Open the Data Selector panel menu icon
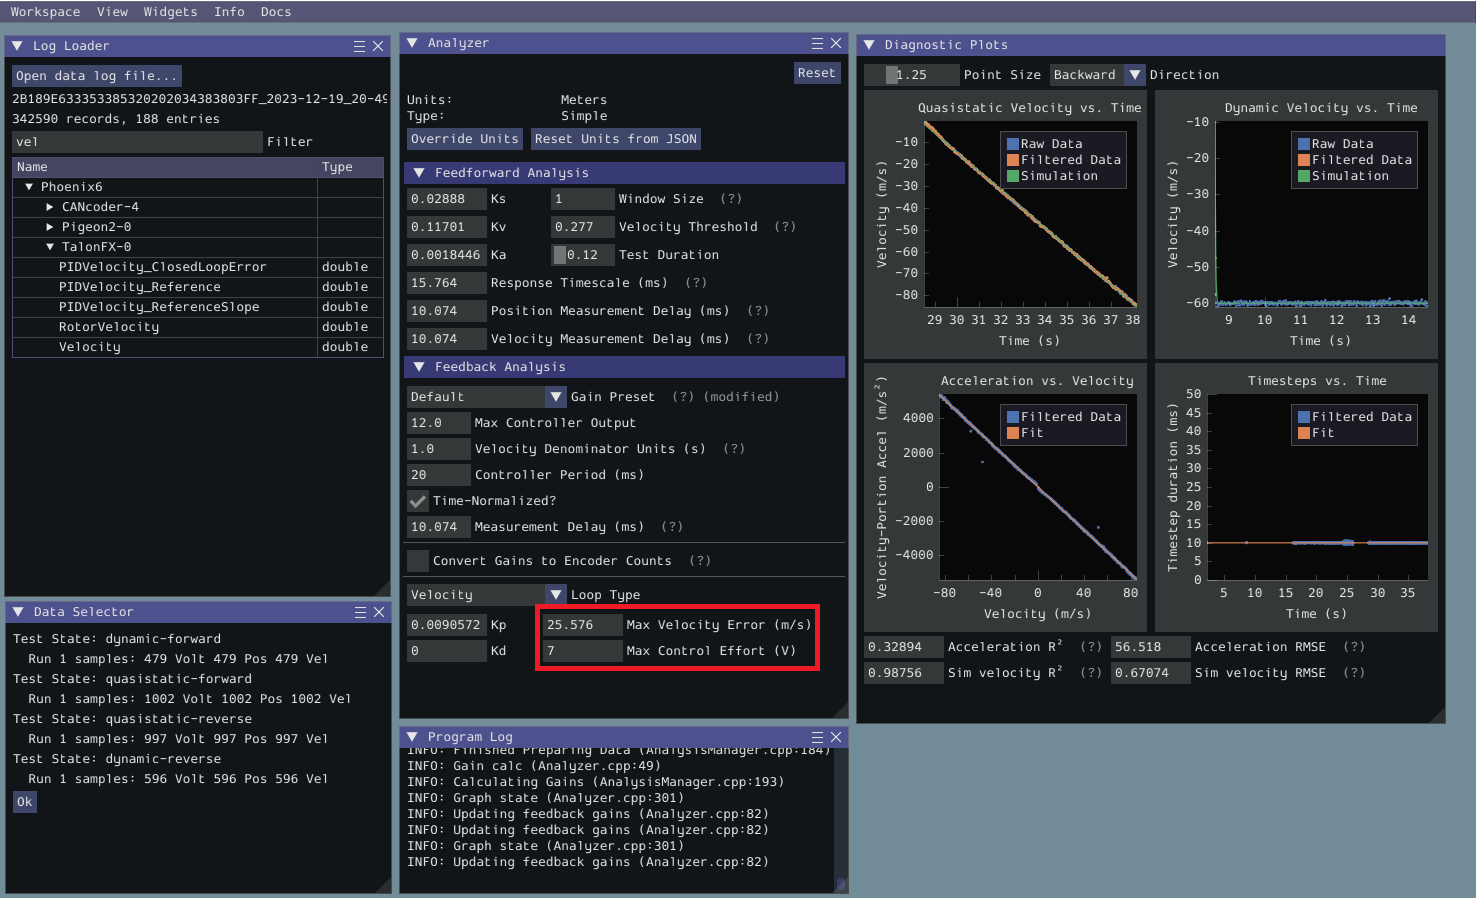This screenshot has width=1476, height=898. (360, 612)
